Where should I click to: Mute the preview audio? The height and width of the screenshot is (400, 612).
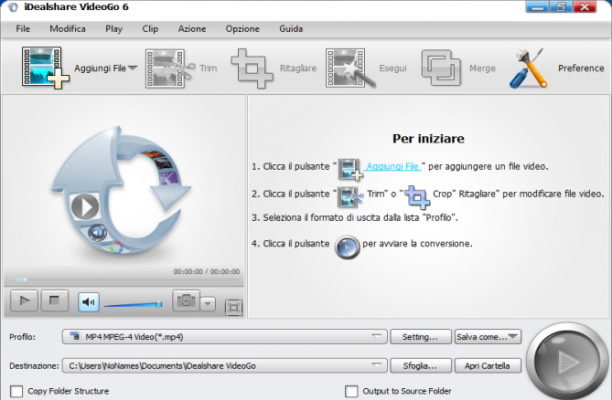tap(89, 302)
